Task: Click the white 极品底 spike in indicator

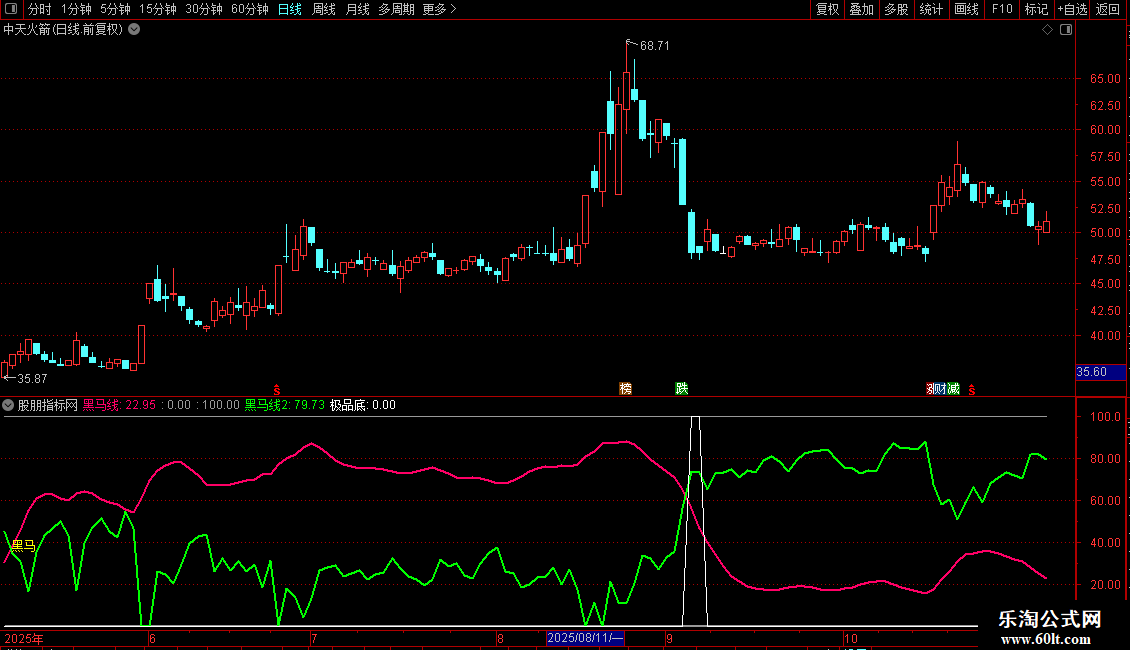Action: pyautogui.click(x=695, y=519)
